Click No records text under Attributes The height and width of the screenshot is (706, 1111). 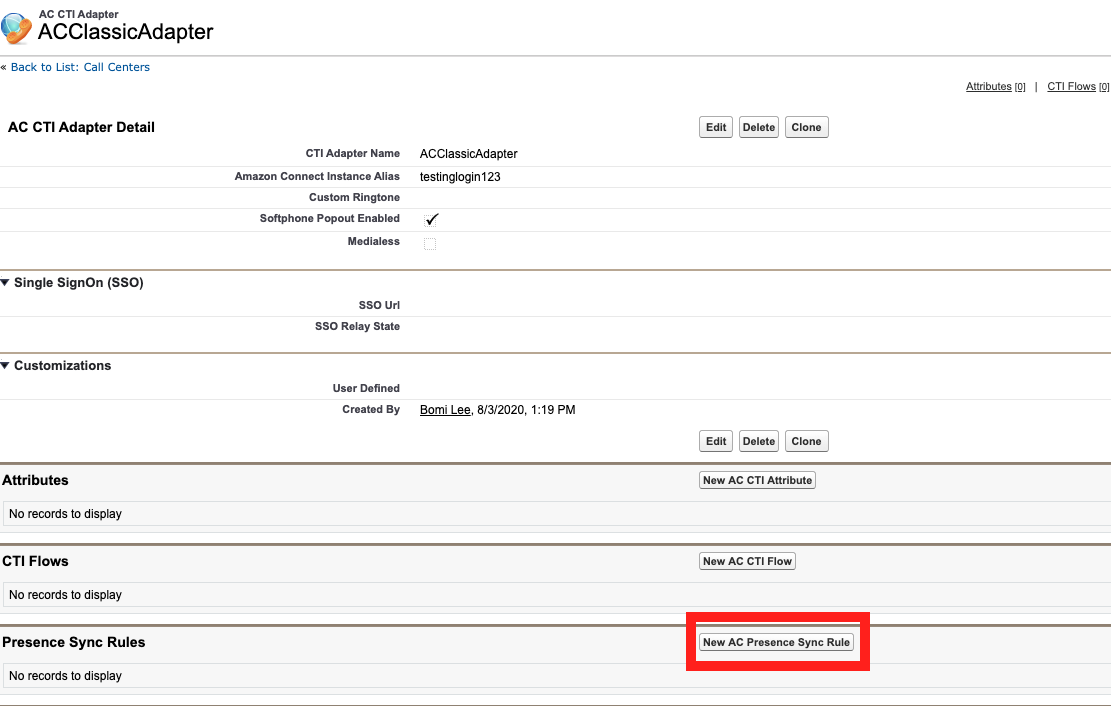point(65,514)
